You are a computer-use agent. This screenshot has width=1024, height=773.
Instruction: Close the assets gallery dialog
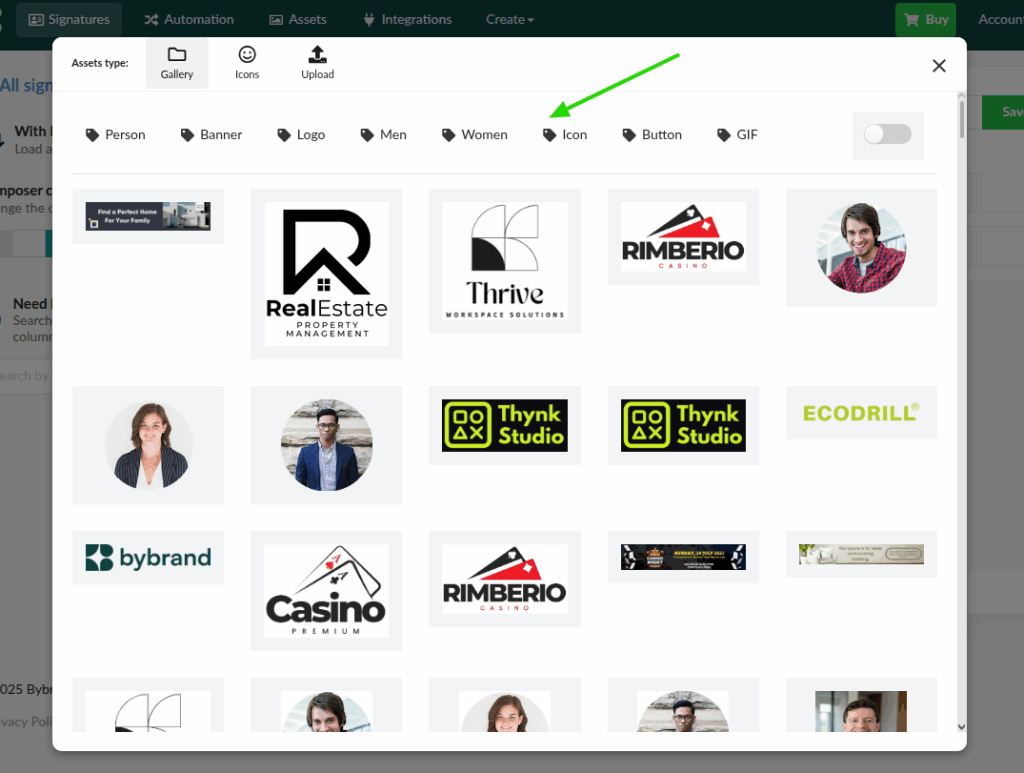938,66
